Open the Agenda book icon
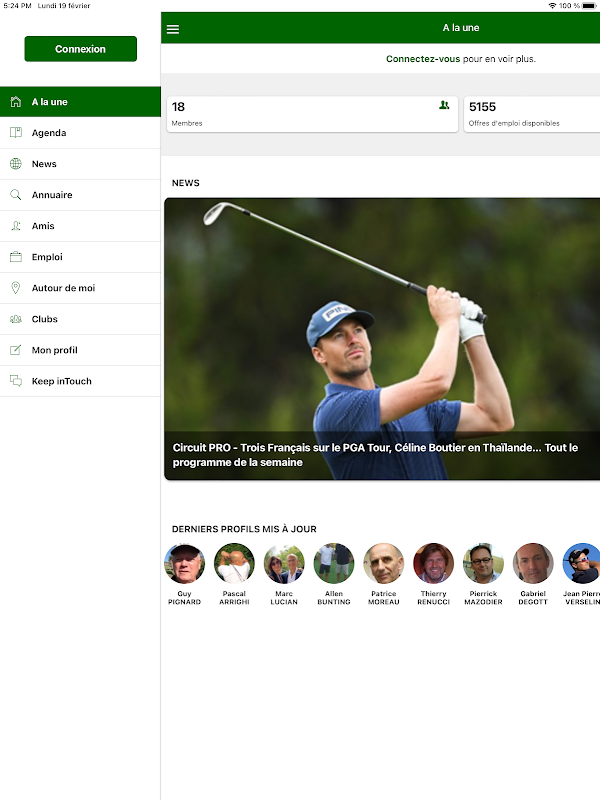 click(16, 133)
